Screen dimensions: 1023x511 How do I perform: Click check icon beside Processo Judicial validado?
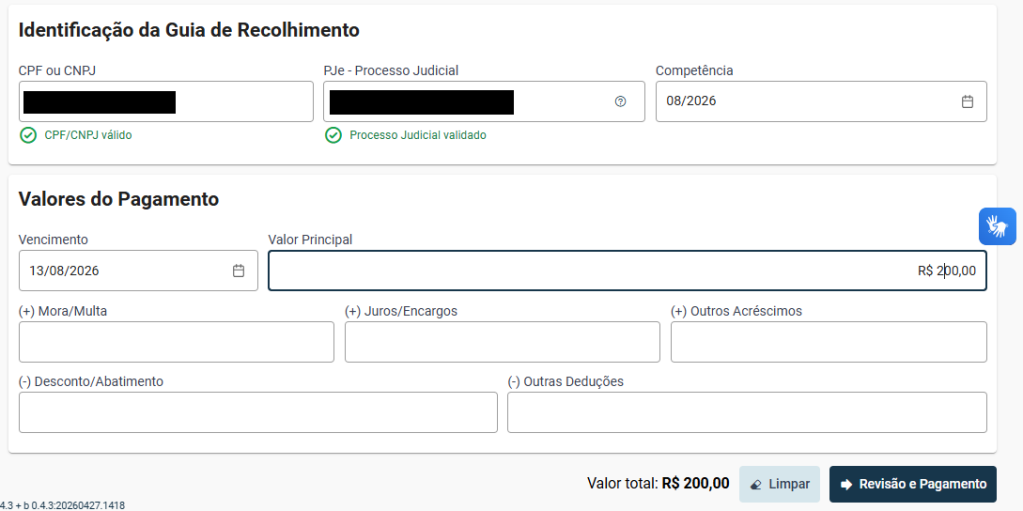point(333,136)
